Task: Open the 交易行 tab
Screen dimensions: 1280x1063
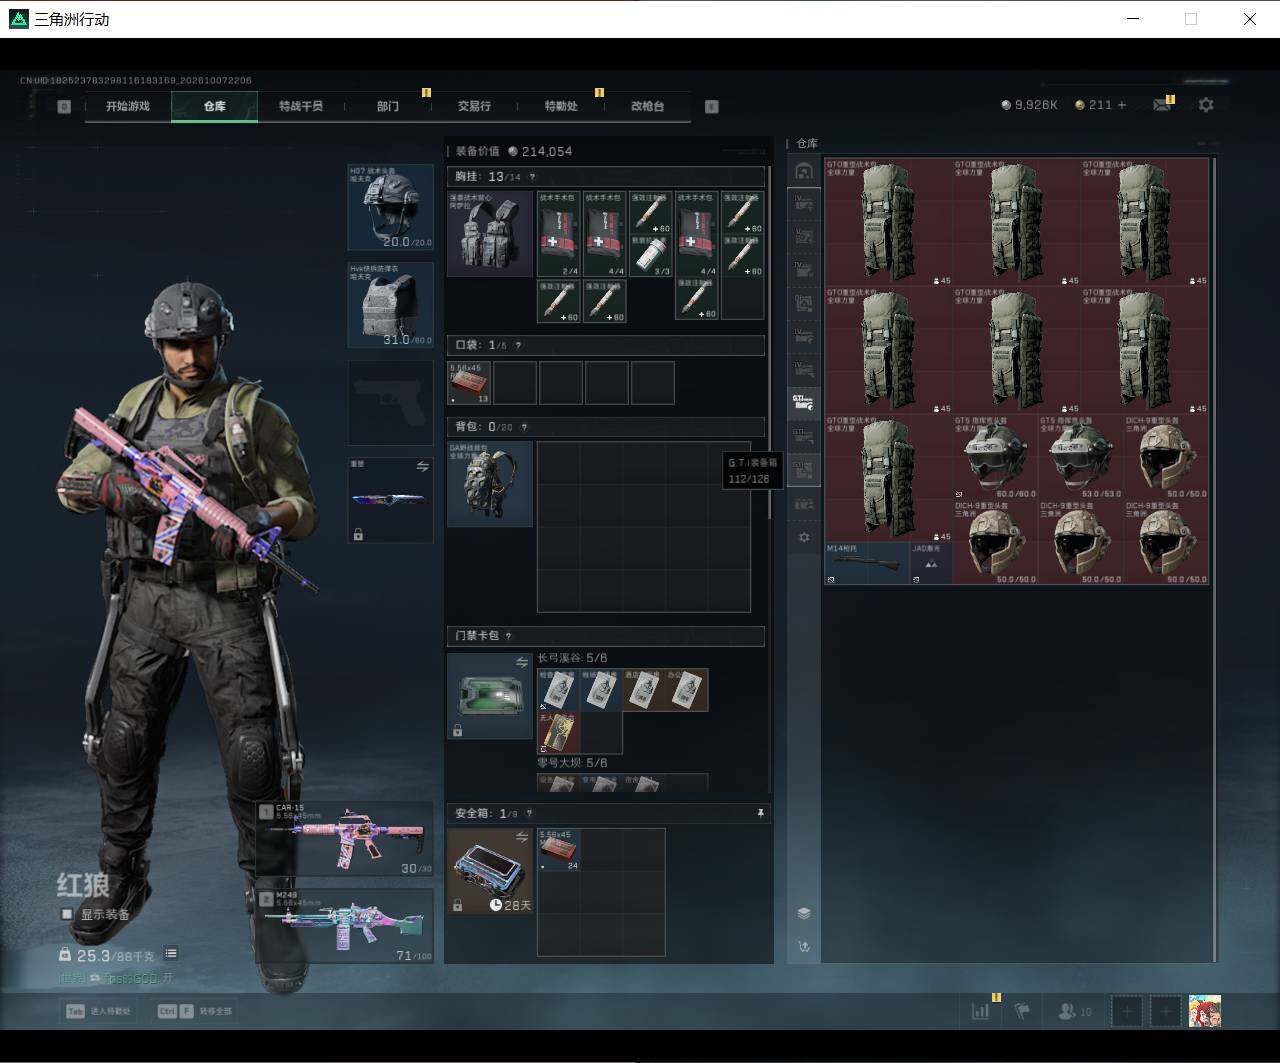Action: point(474,106)
